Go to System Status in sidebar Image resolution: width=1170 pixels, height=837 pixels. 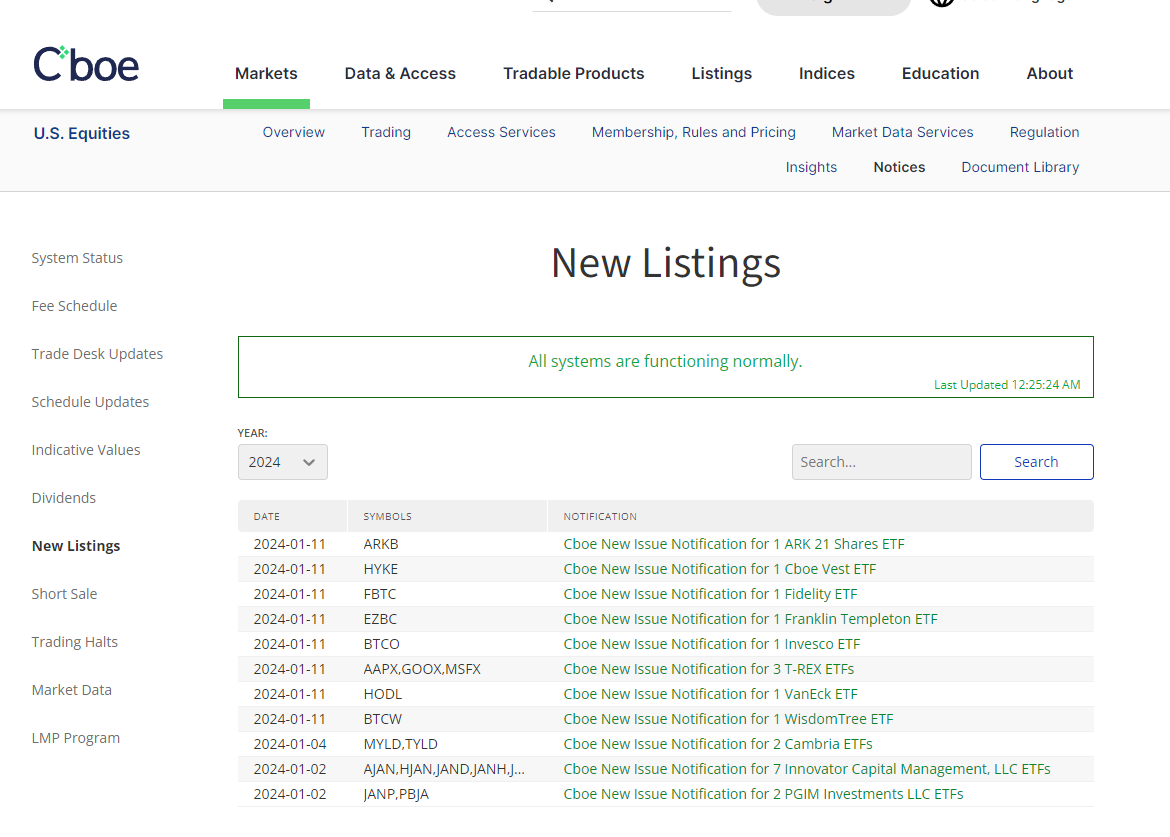(x=77, y=258)
